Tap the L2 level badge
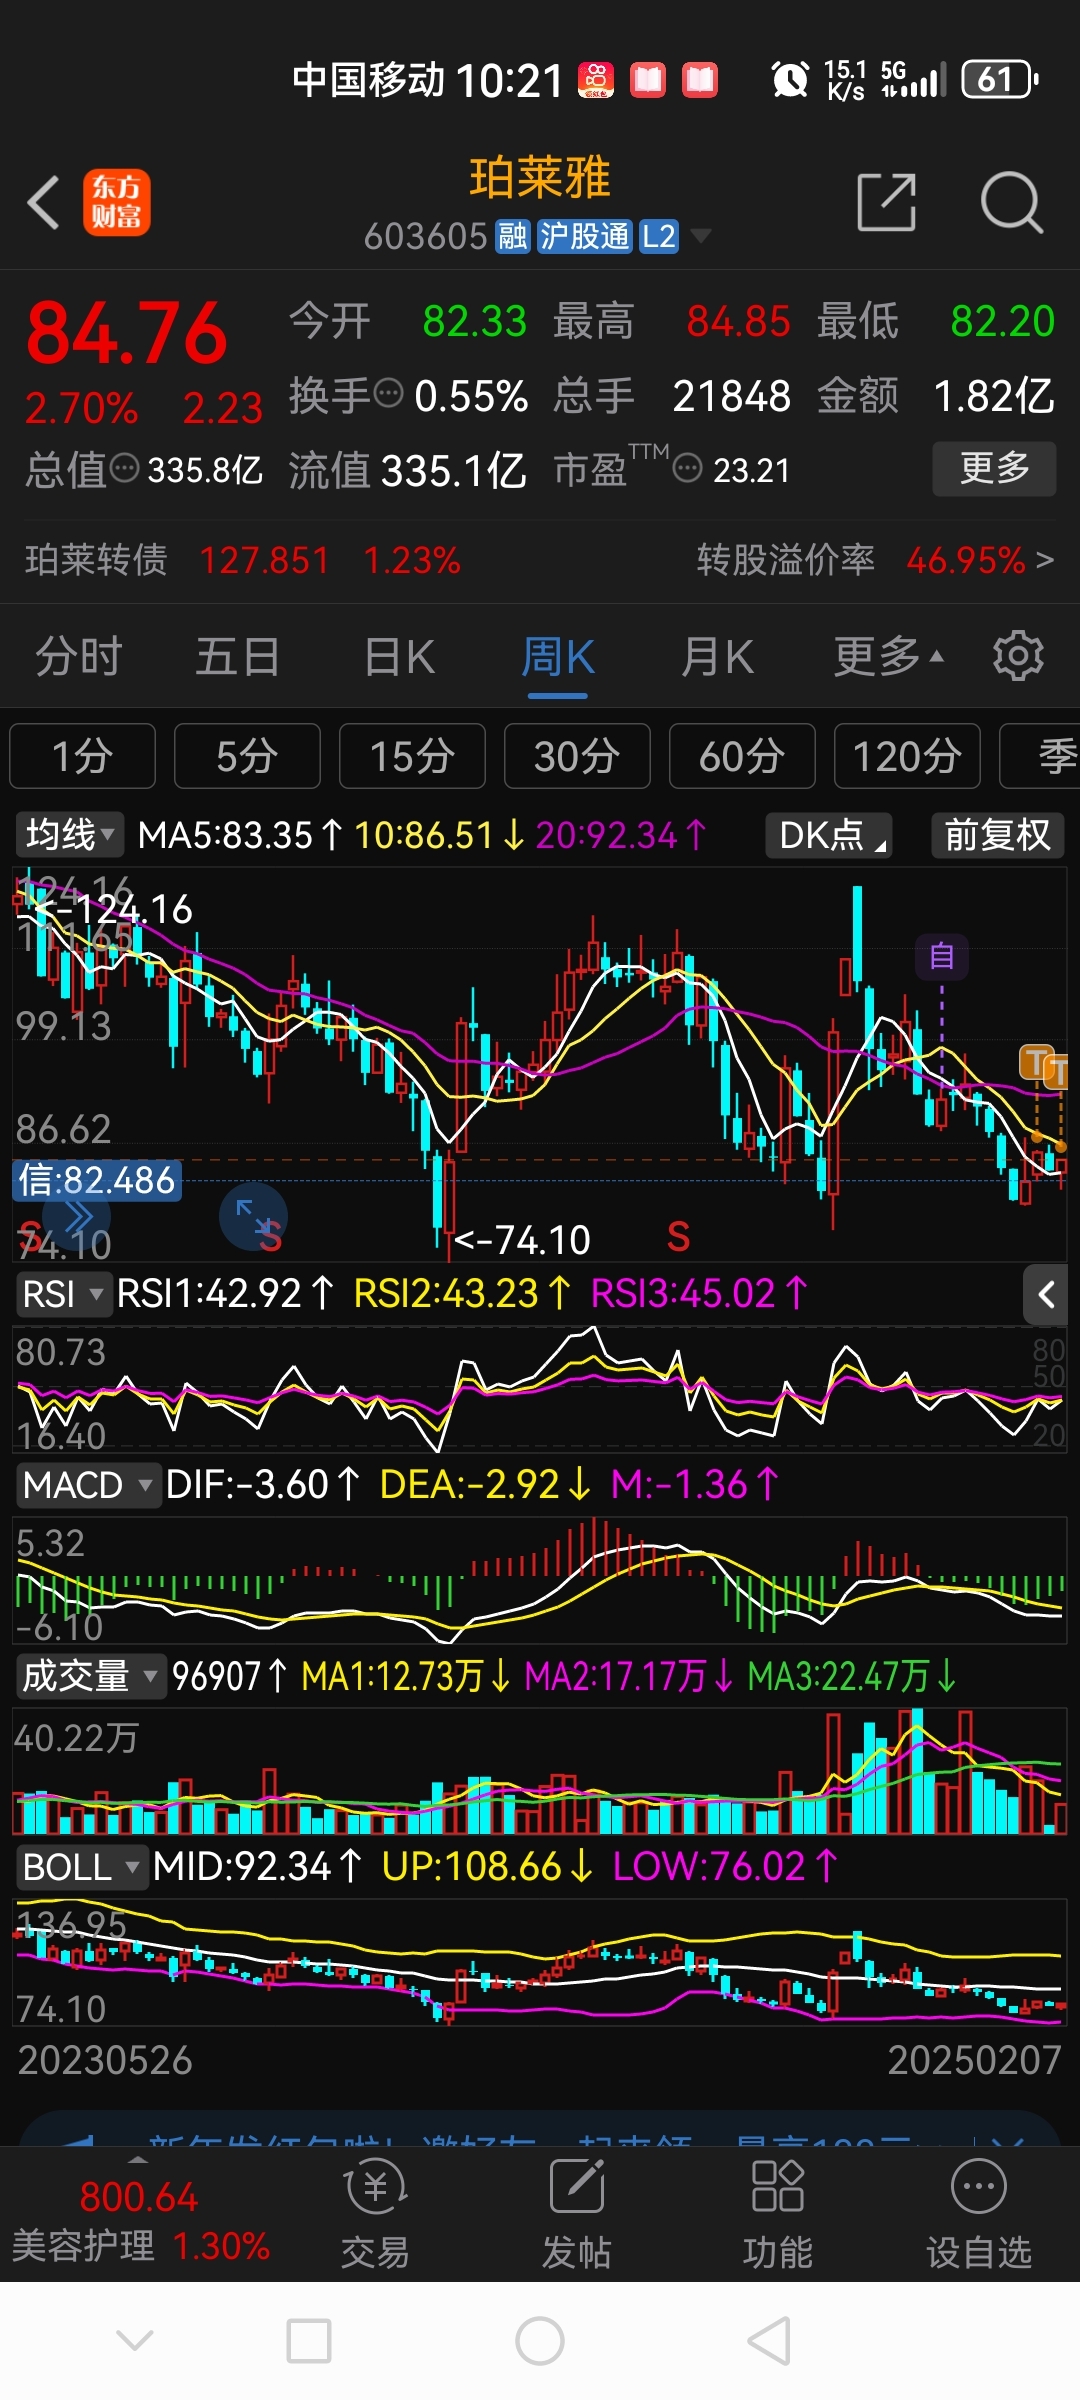 pyautogui.click(x=659, y=237)
